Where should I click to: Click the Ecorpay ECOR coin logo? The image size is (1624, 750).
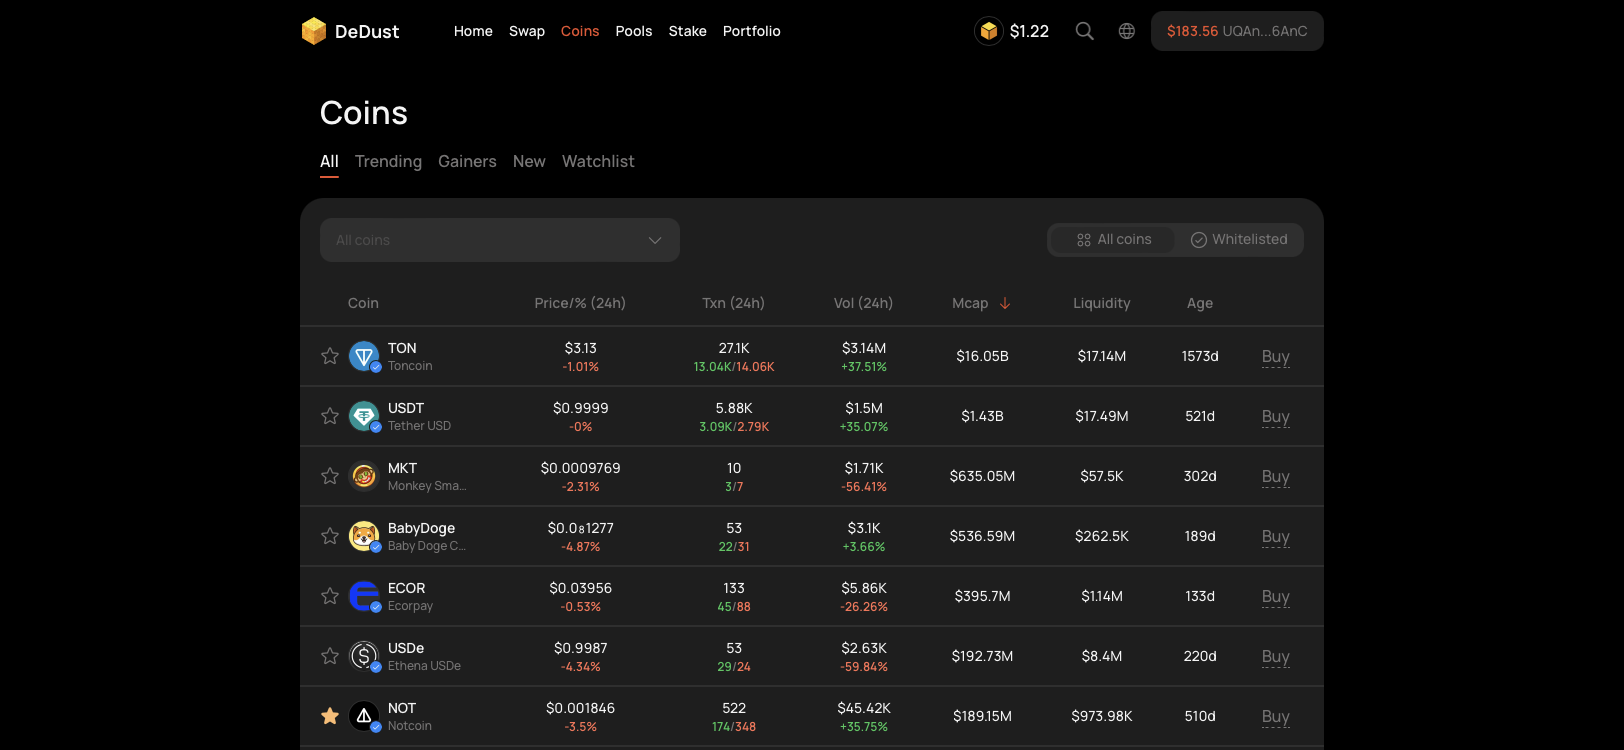(x=364, y=596)
